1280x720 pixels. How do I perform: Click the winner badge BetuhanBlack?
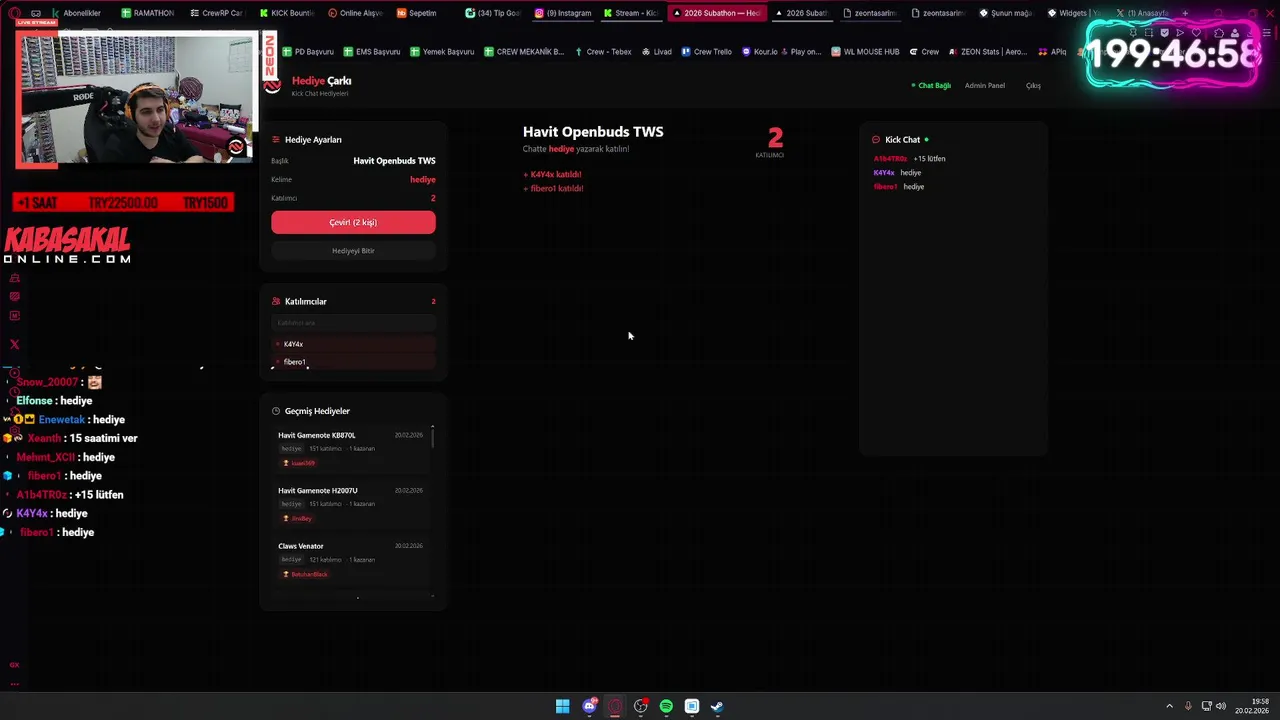305,574
